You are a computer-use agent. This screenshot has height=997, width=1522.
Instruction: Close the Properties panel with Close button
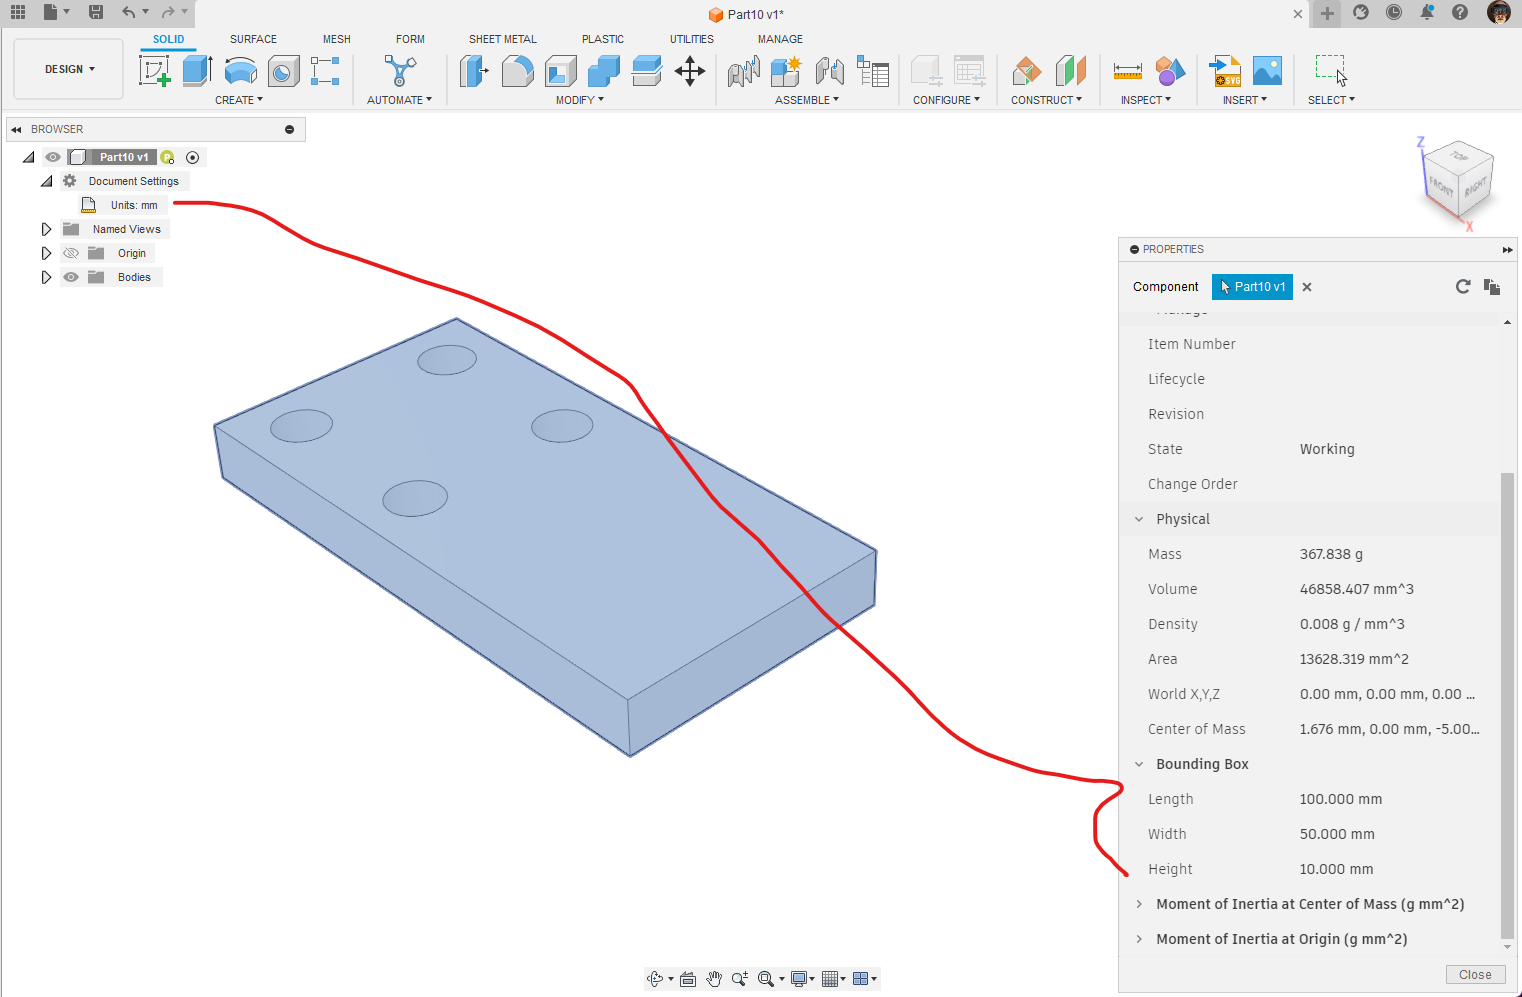pyautogui.click(x=1475, y=974)
